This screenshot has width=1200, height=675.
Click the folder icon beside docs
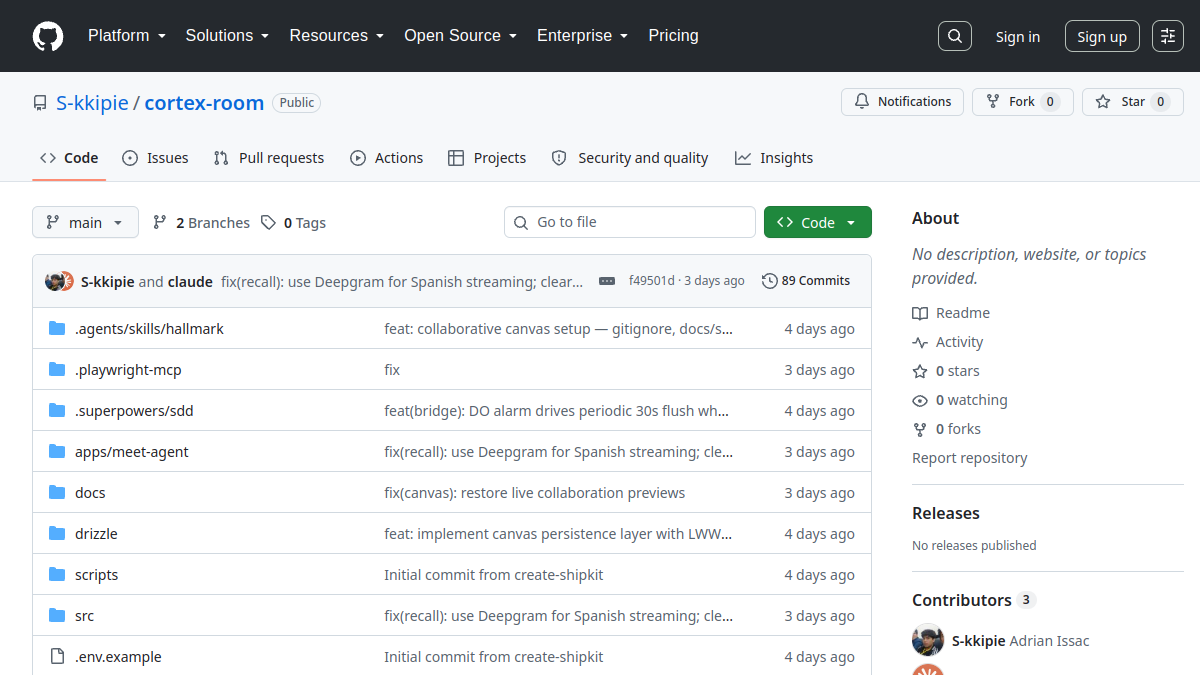(57, 493)
